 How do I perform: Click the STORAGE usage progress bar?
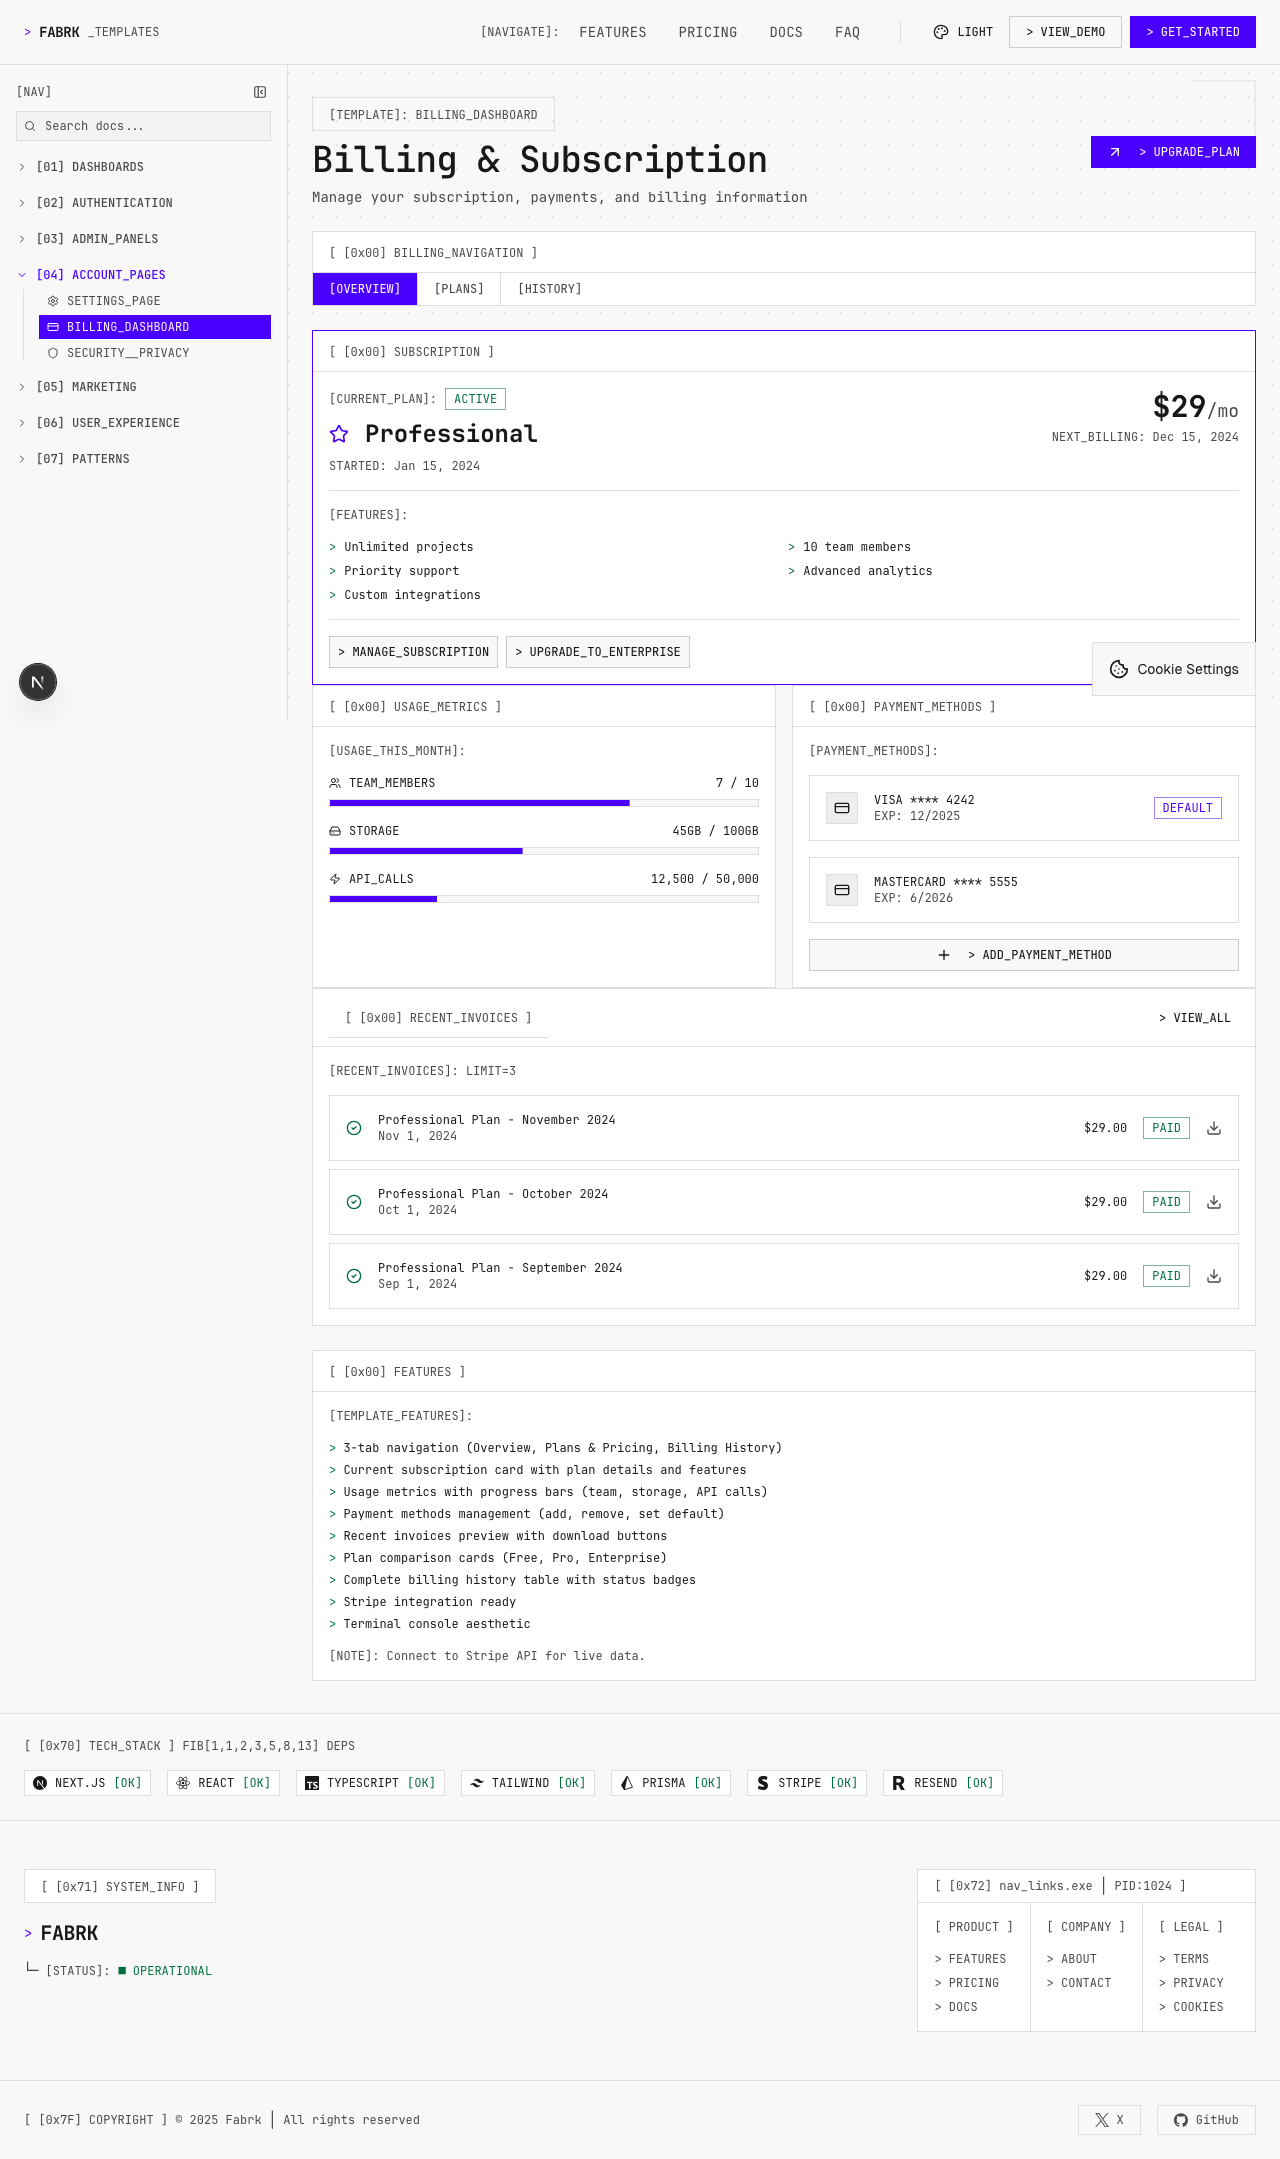coord(544,851)
